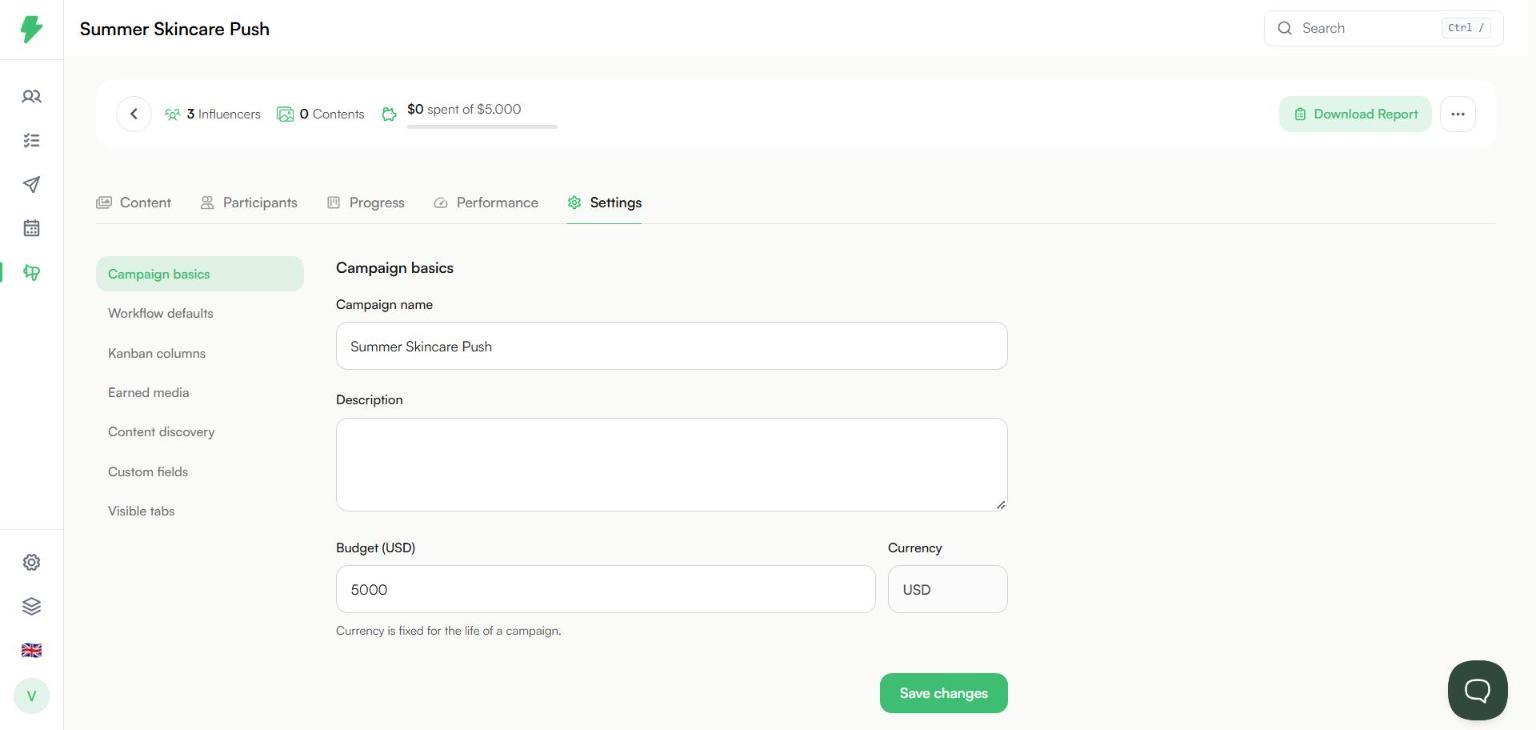Screen dimensions: 1536x730
Task: Click the disabled Currency USD field
Action: [x=948, y=589]
